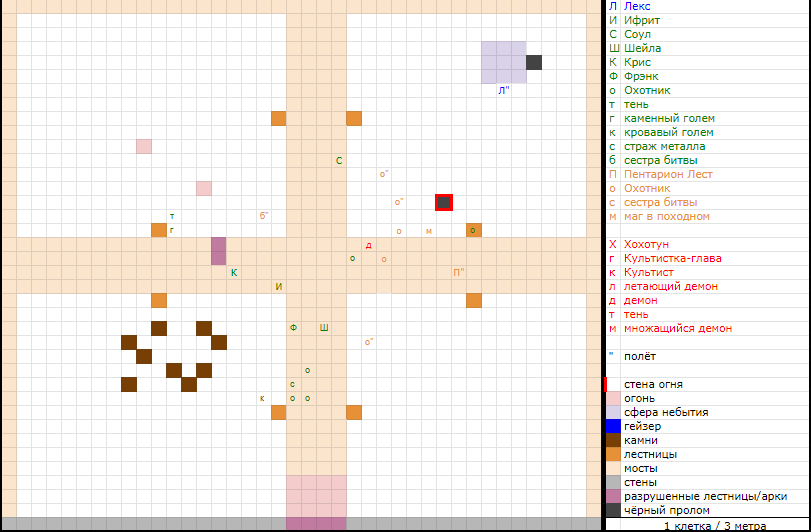The height and width of the screenshot is (532, 811).
Task: Click the green 'С' token on the vertical bridge
Action: point(339,161)
